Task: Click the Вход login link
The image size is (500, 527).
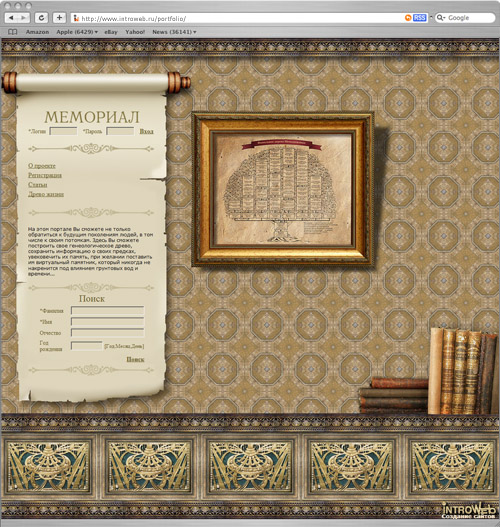Action: pyautogui.click(x=147, y=131)
